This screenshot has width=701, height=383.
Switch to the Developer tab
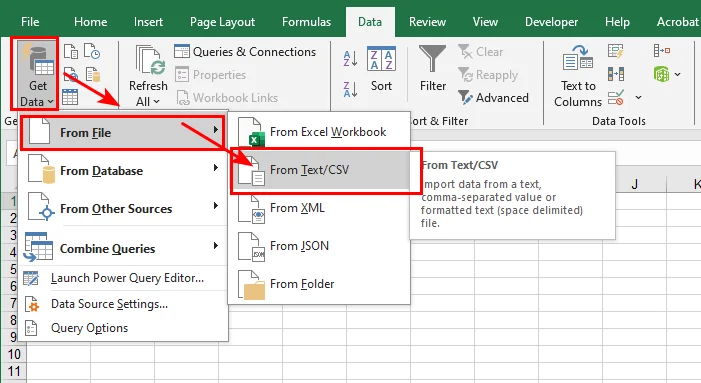[551, 22]
